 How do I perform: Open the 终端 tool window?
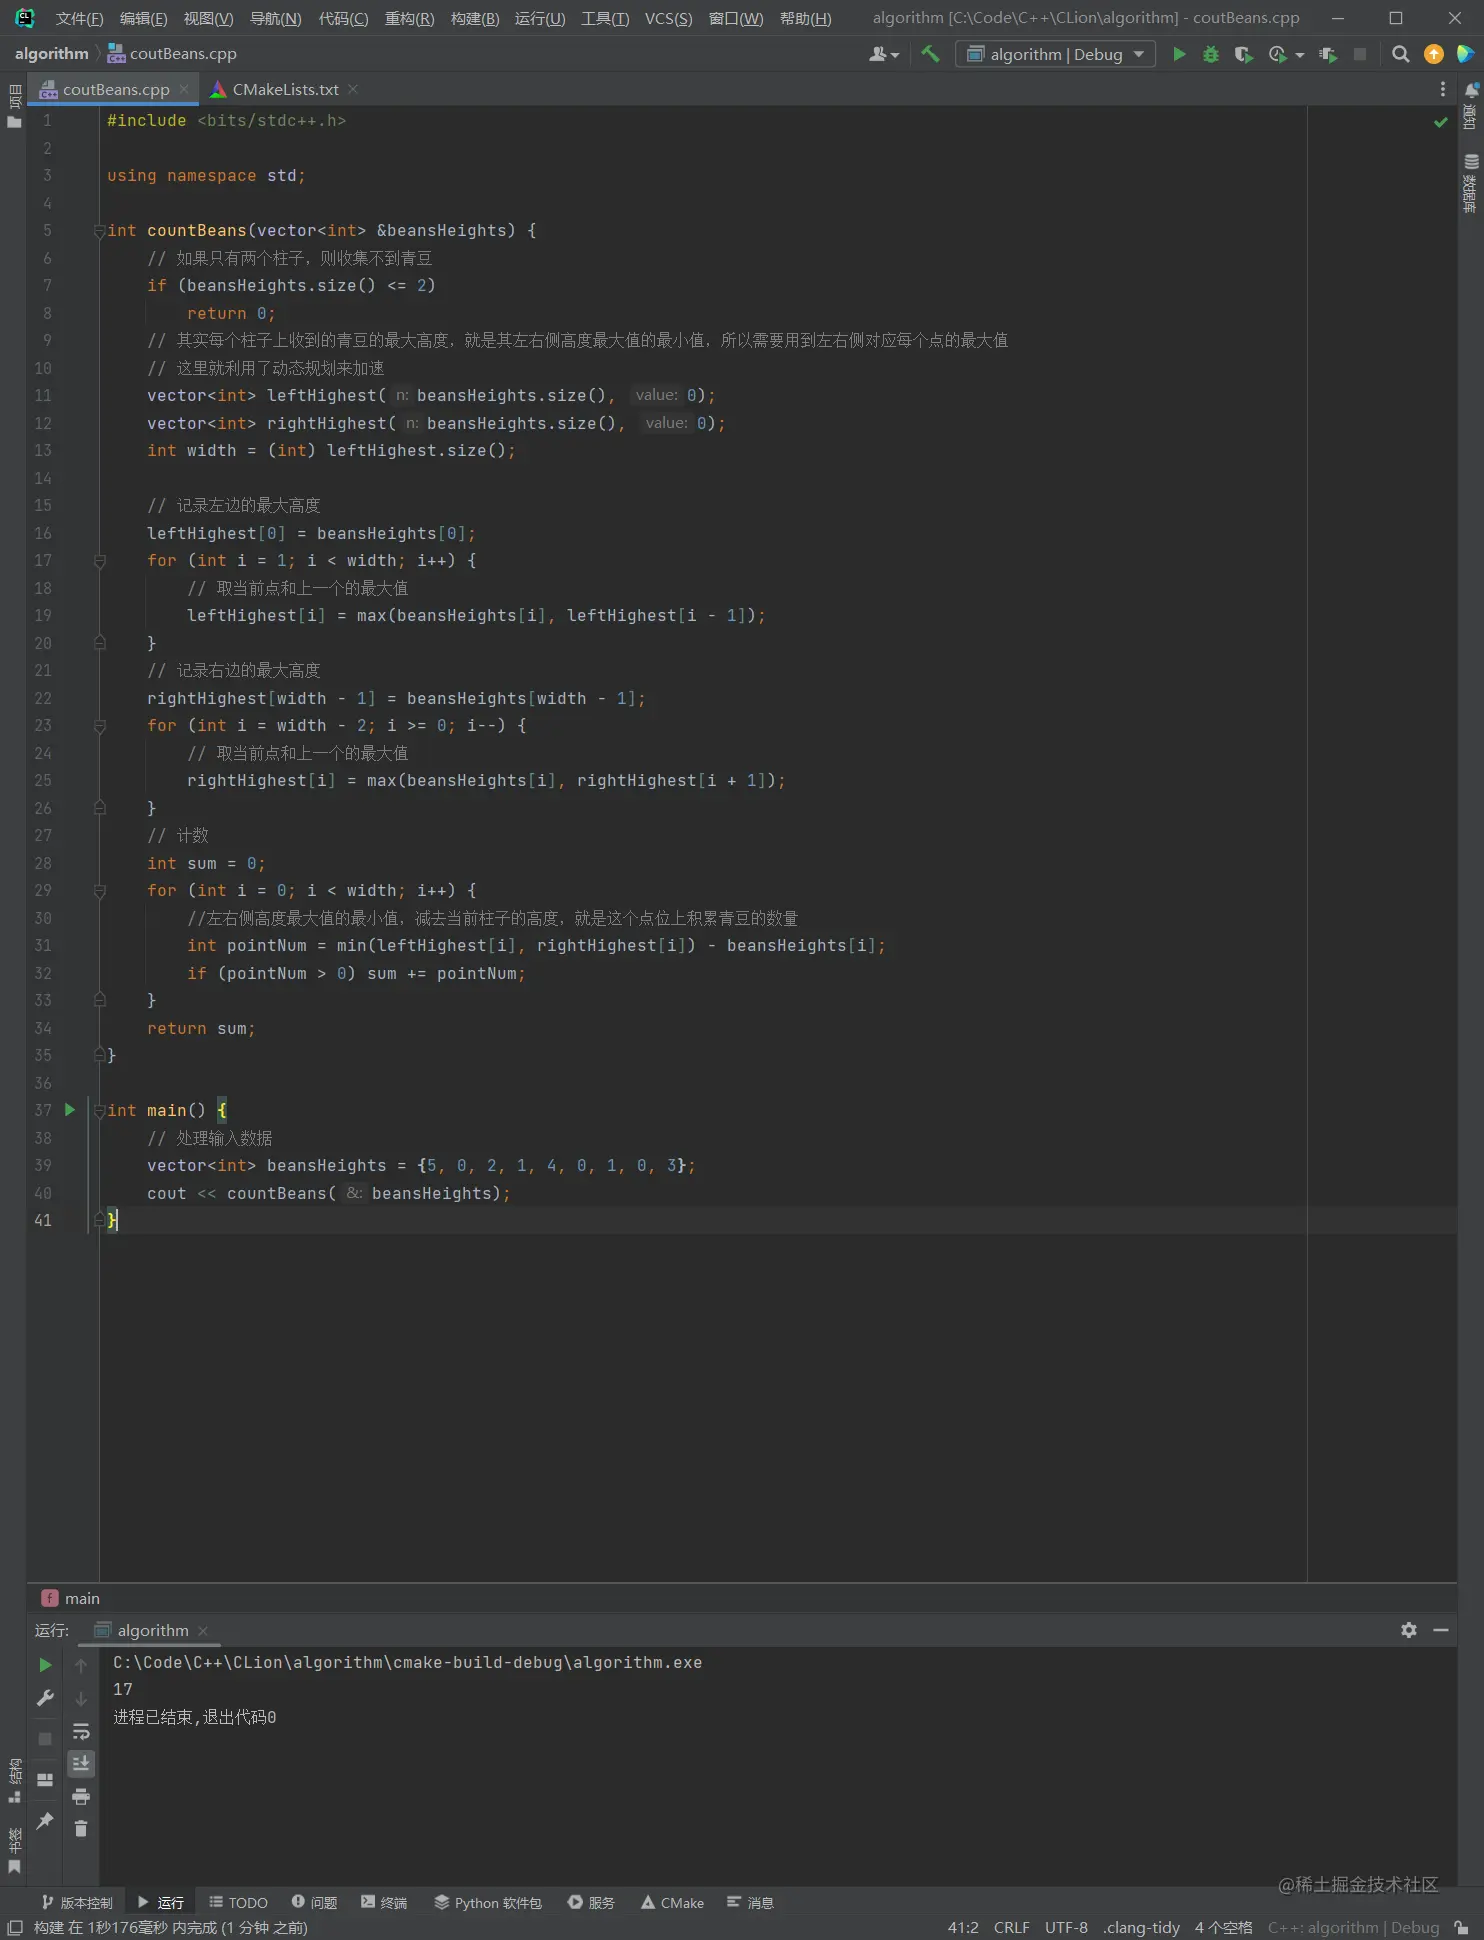pos(384,1902)
